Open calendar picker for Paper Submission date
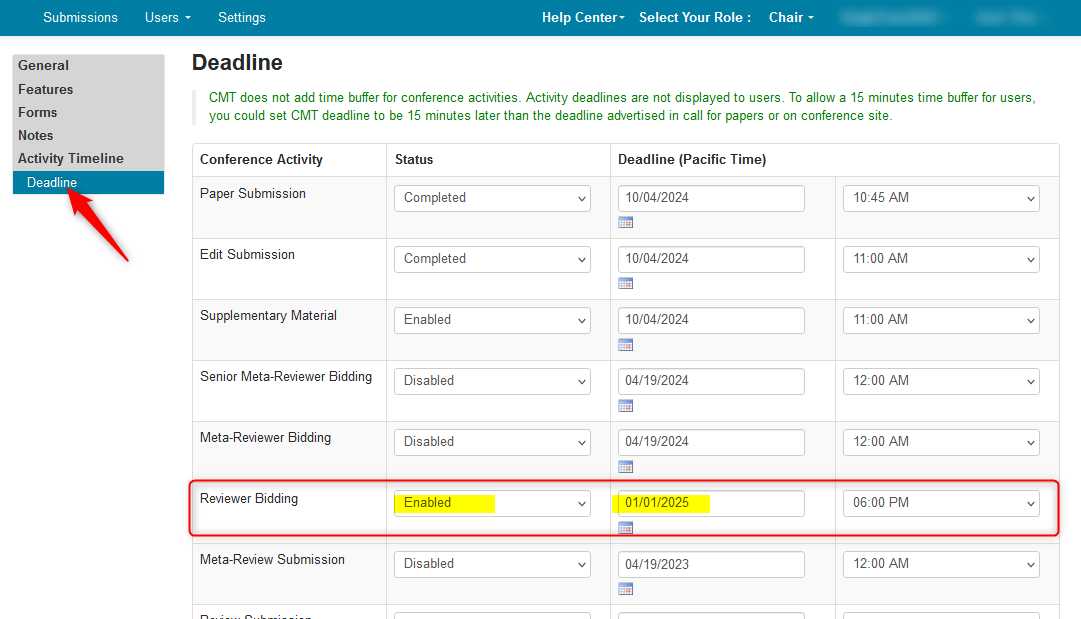This screenshot has width=1081, height=619. (x=625, y=222)
